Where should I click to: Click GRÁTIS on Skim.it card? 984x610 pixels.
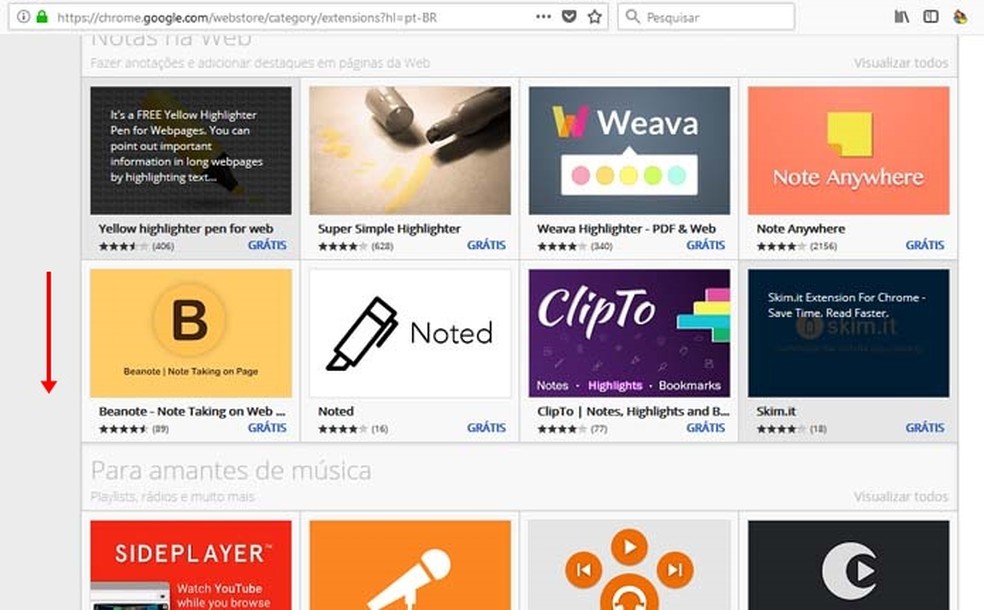pyautogui.click(x=925, y=427)
